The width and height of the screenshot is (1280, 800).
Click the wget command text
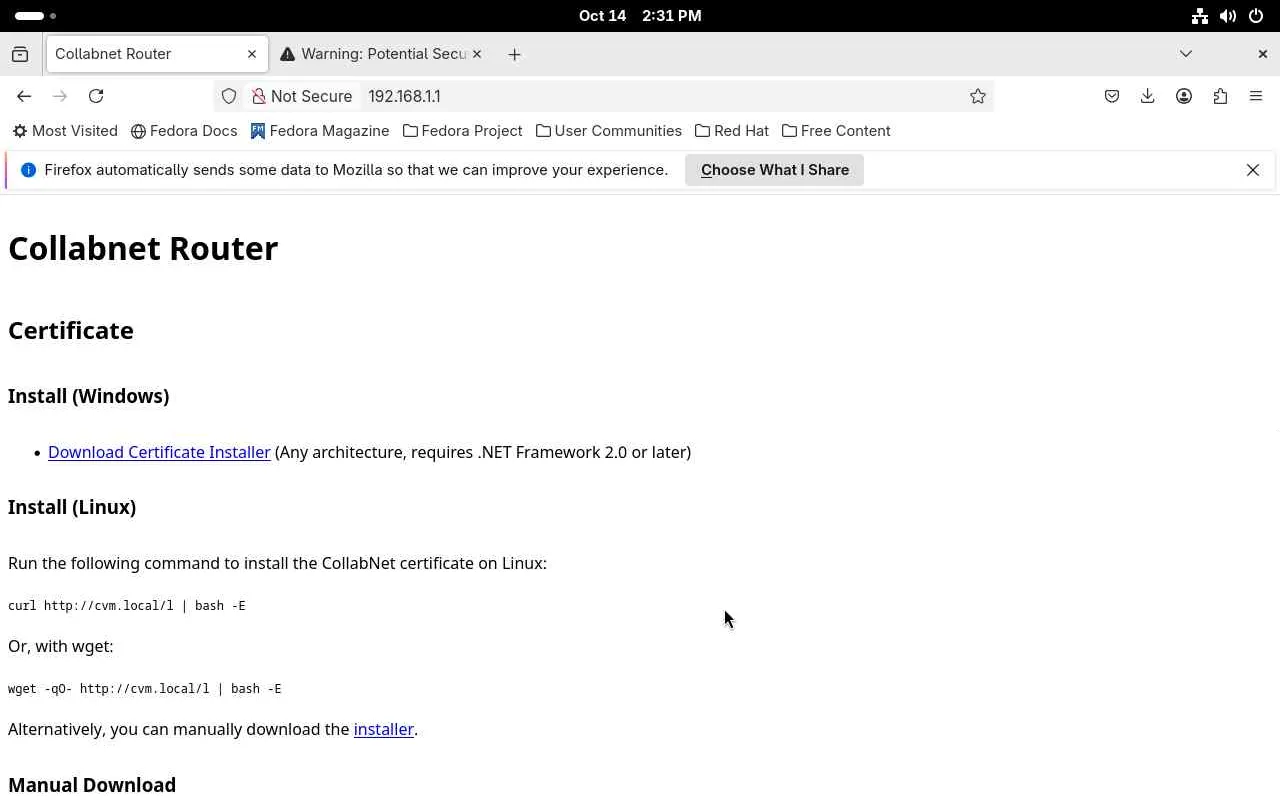[x=145, y=689]
